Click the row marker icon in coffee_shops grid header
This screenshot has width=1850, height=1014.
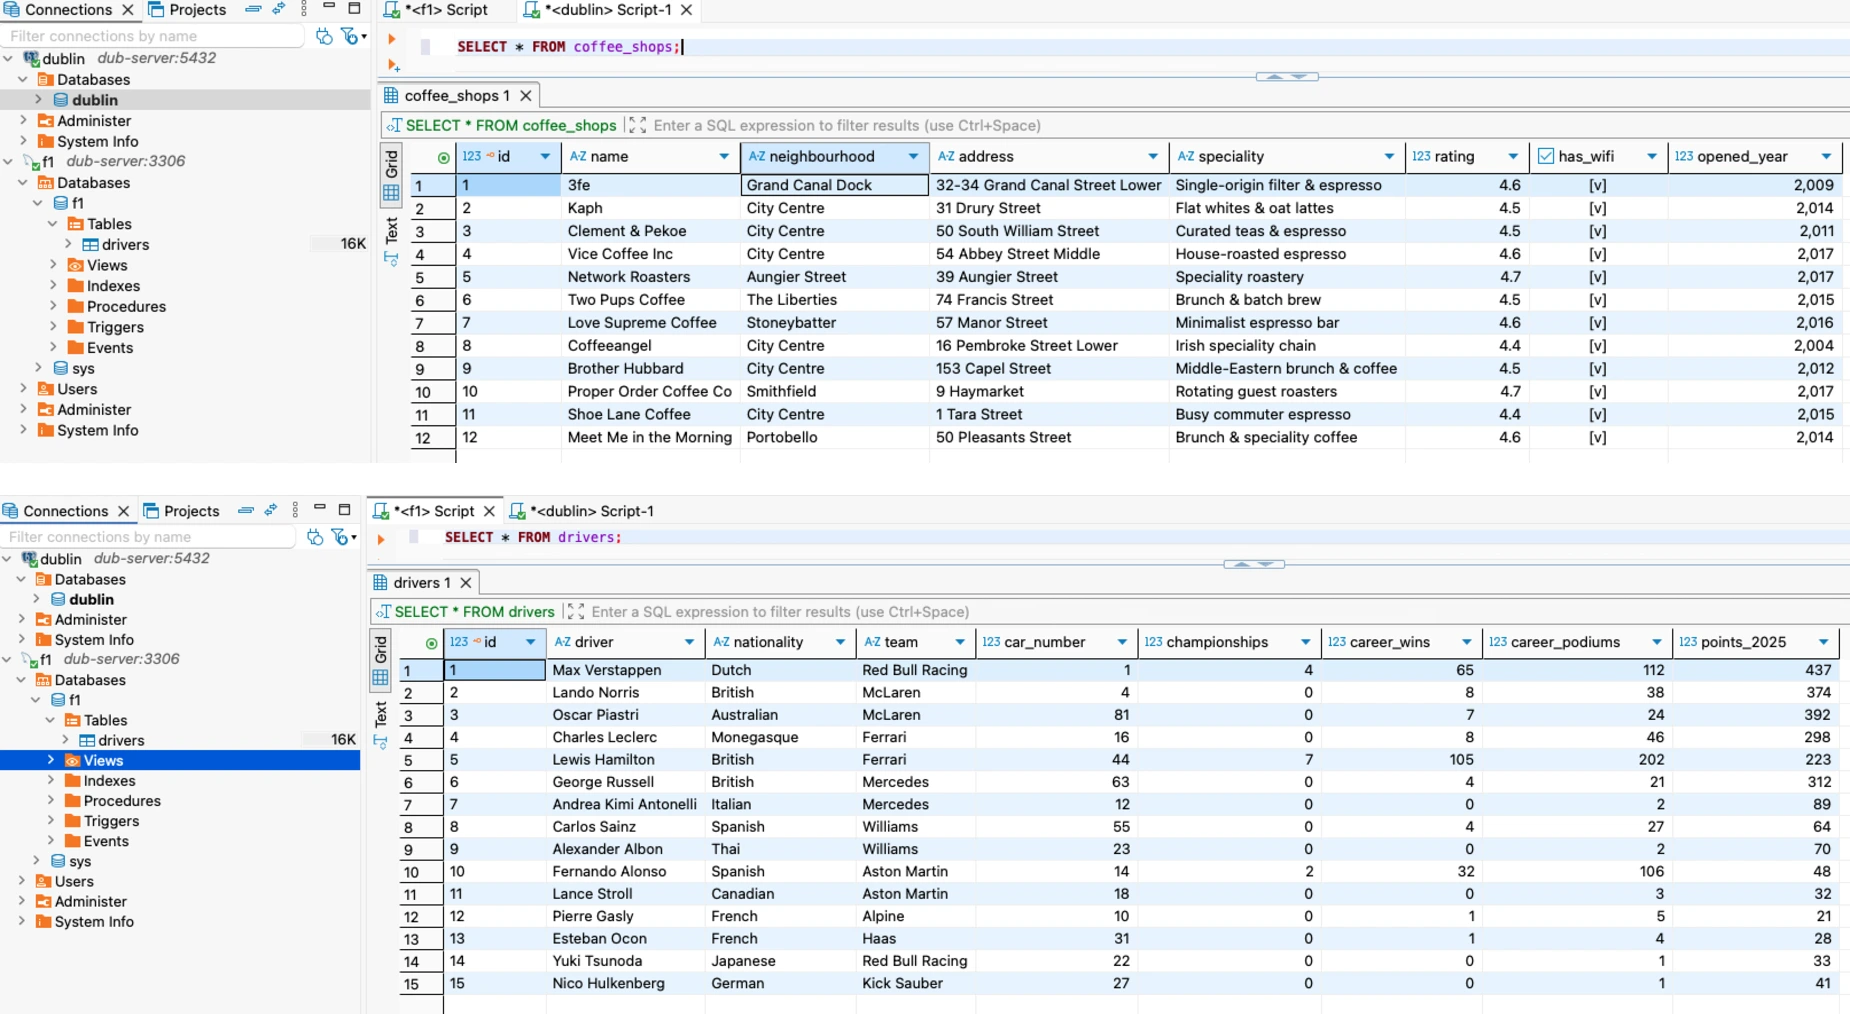443,157
